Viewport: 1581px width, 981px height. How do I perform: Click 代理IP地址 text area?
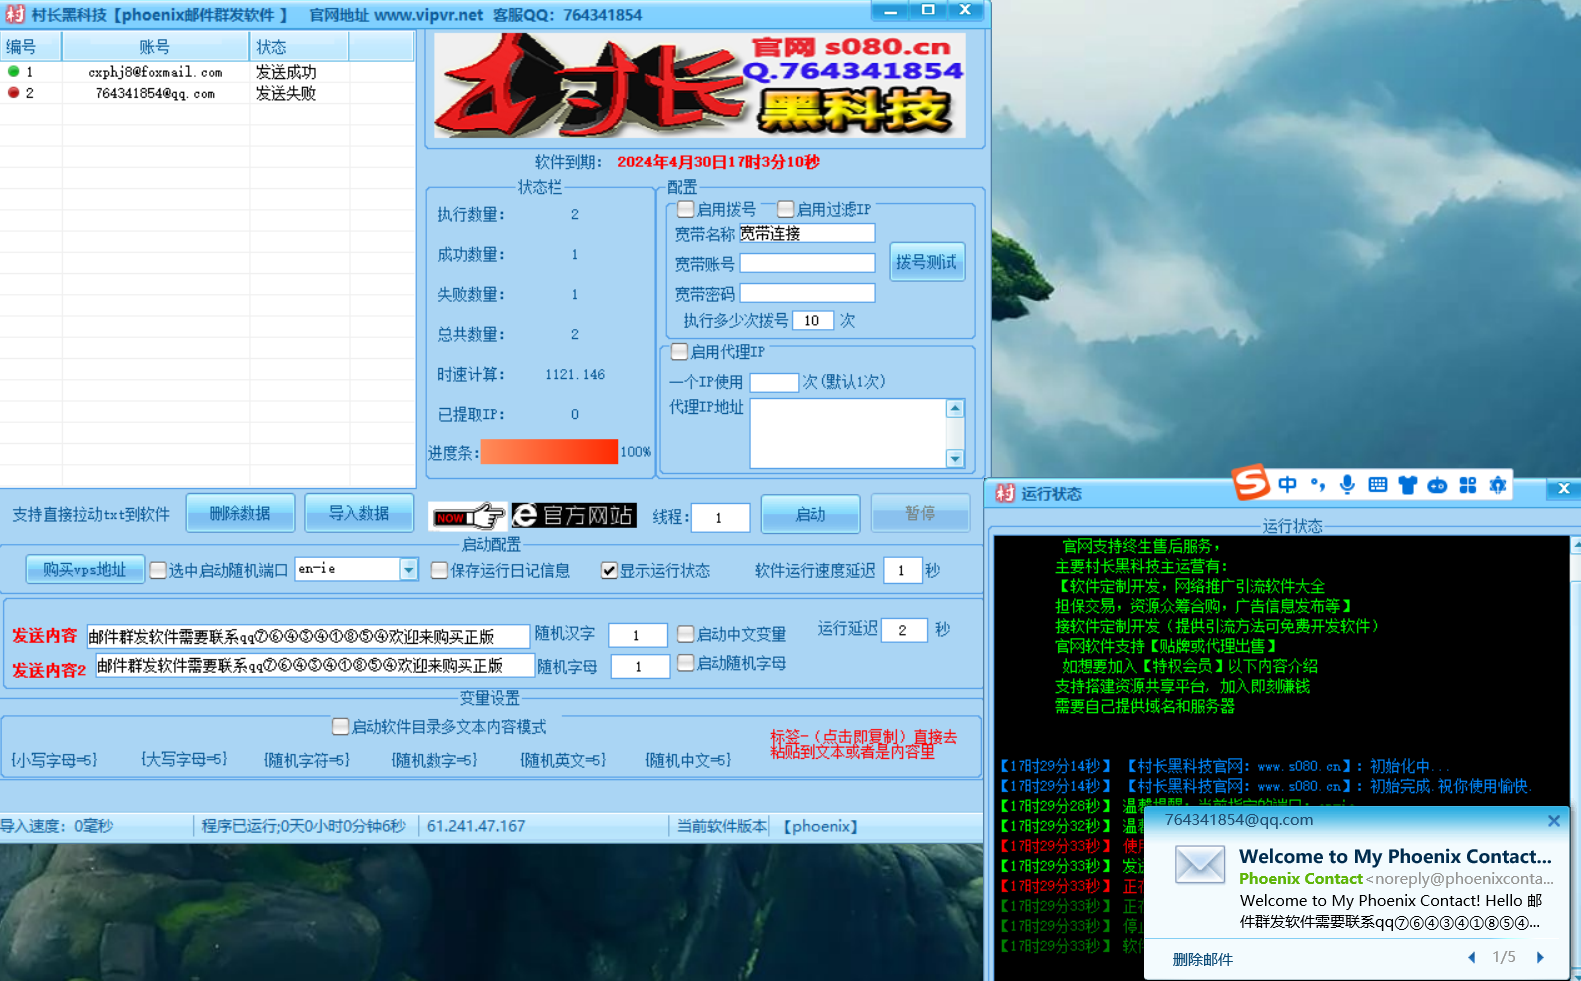click(848, 433)
